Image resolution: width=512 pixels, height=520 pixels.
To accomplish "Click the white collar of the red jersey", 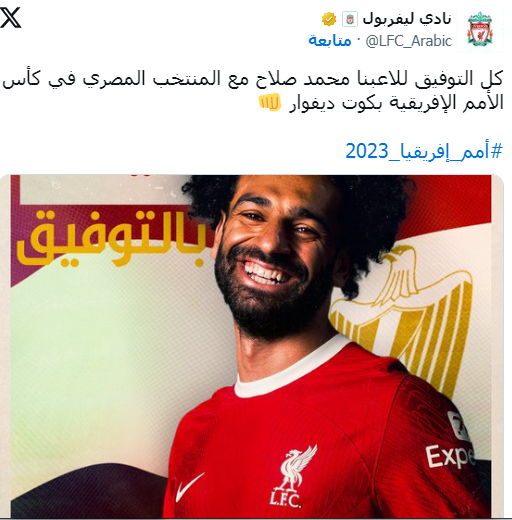I will [x=287, y=370].
